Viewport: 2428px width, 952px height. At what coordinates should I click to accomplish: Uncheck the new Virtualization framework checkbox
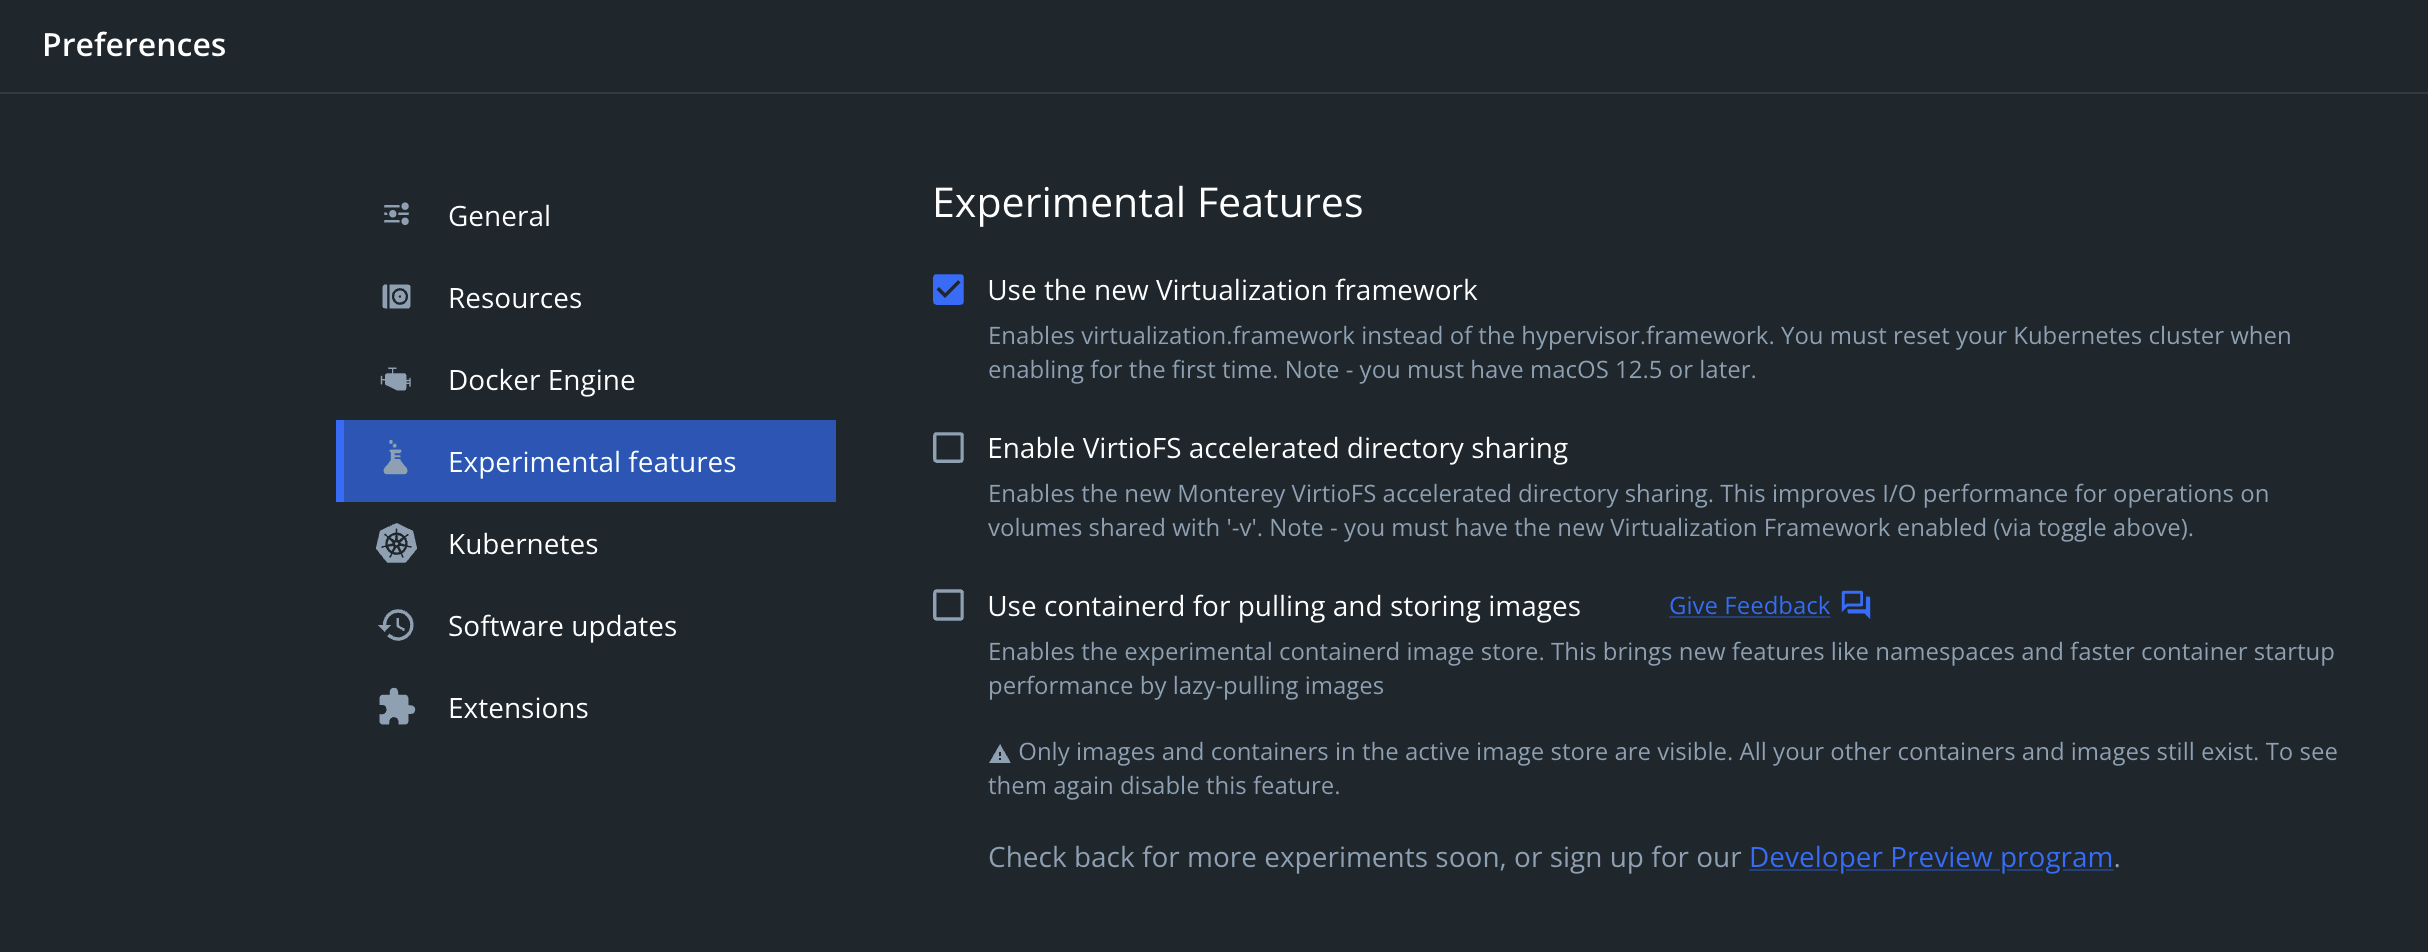coord(948,290)
